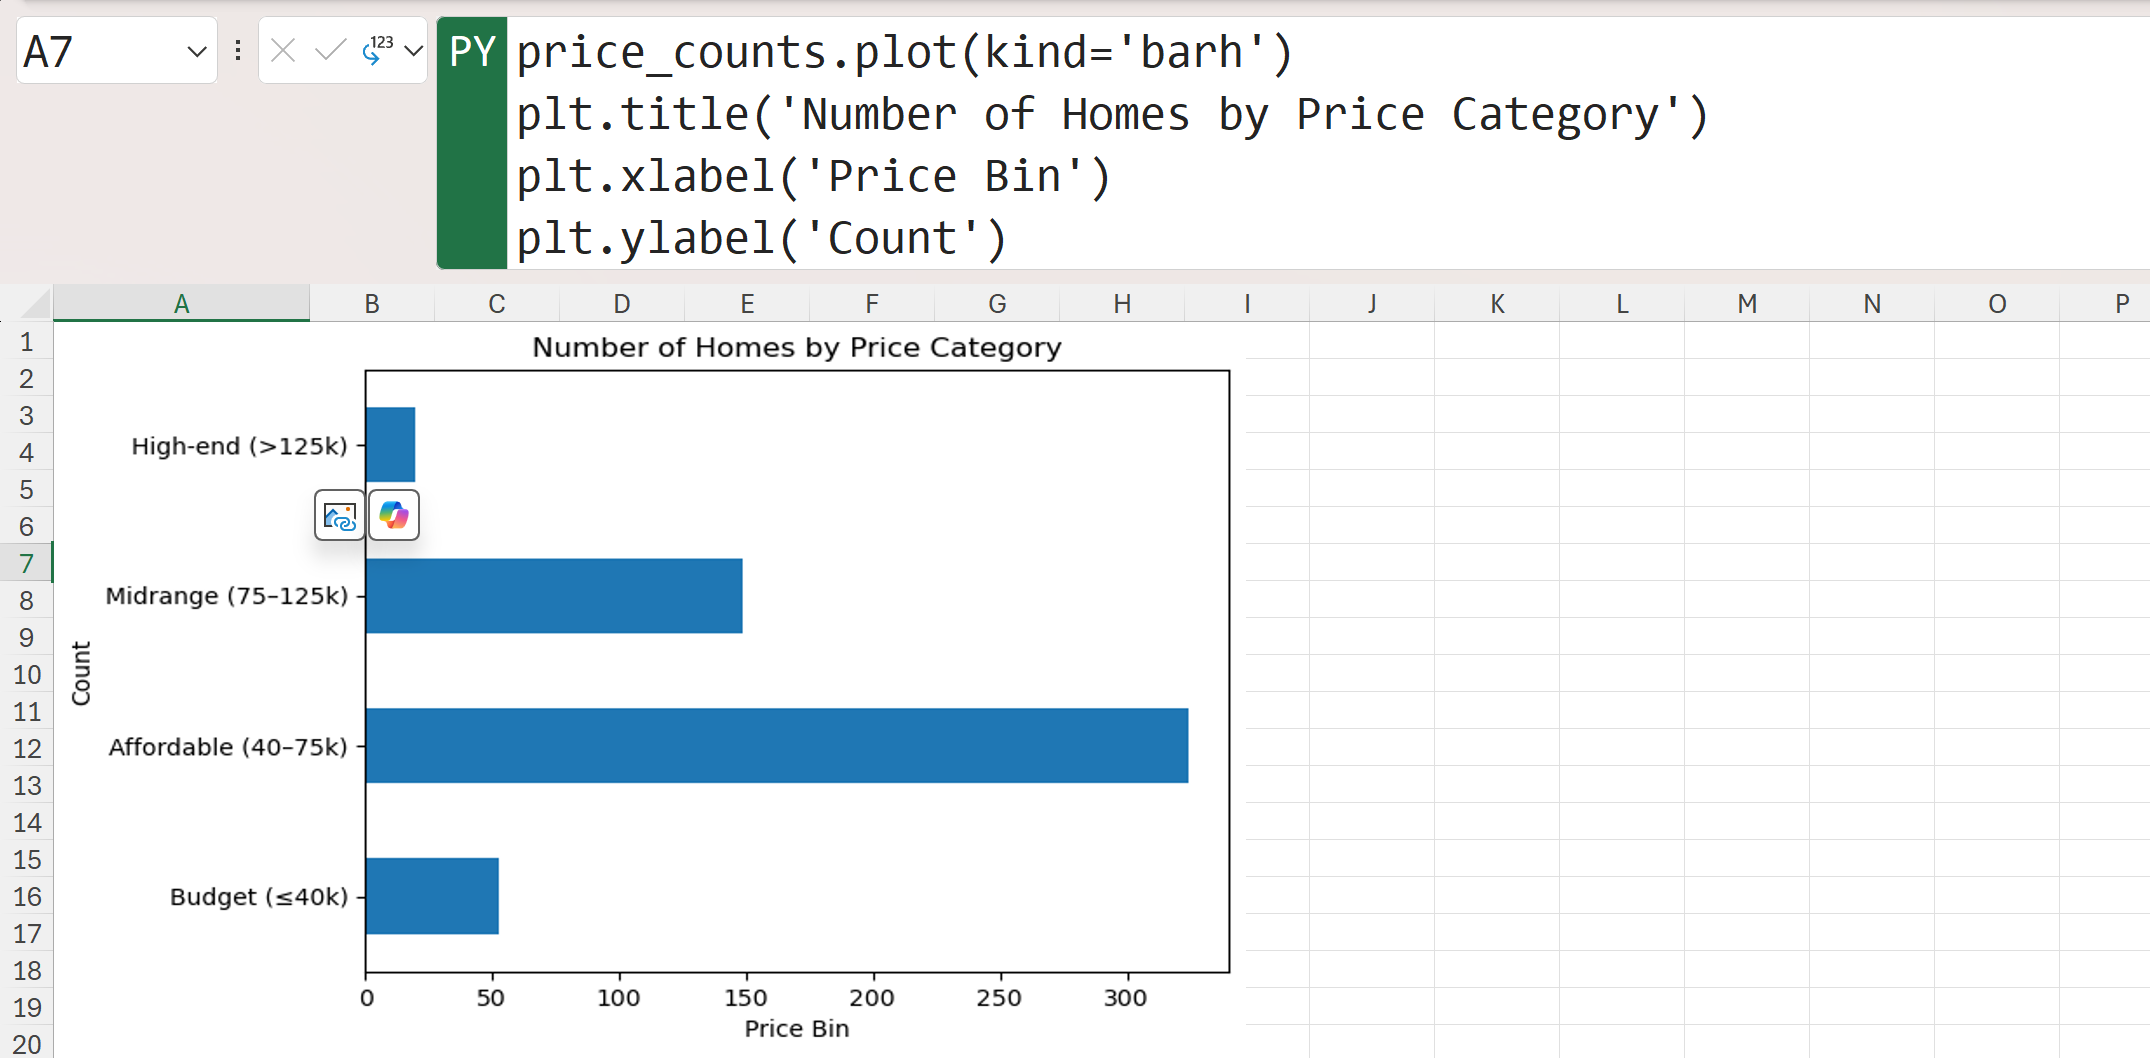
Task: Select row 7 header
Action: (x=27, y=564)
